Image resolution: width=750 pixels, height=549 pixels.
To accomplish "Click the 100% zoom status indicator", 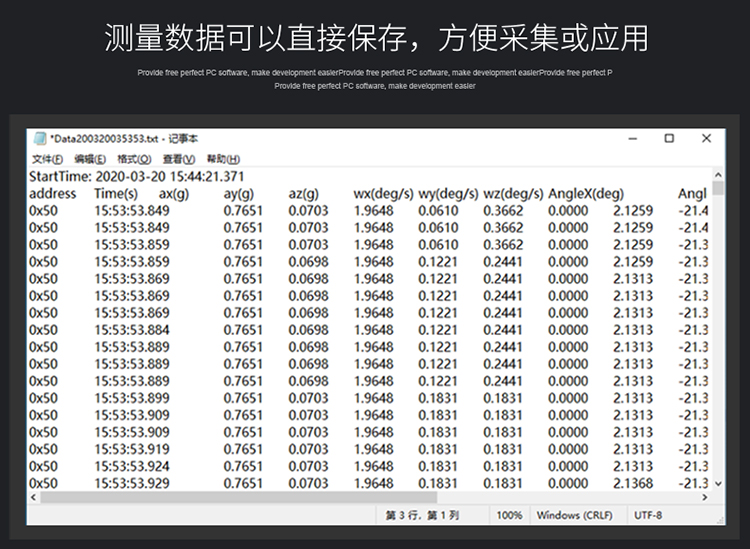I will pyautogui.click(x=509, y=515).
